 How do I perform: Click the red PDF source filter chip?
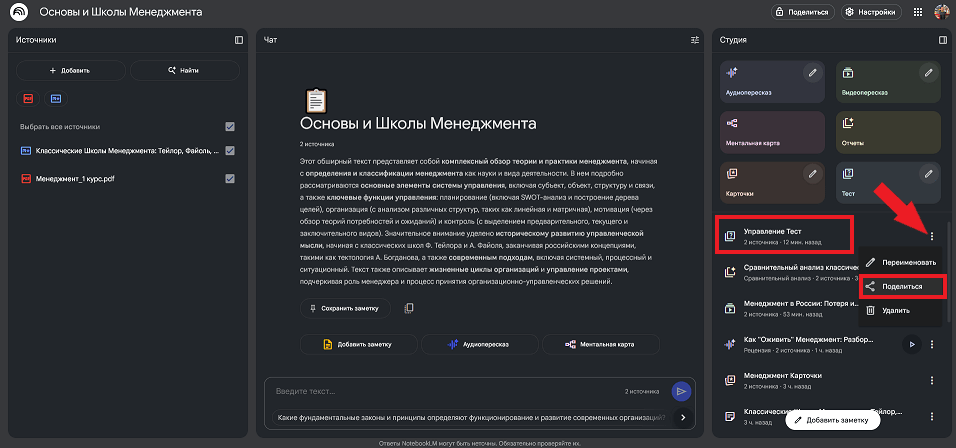(x=27, y=98)
